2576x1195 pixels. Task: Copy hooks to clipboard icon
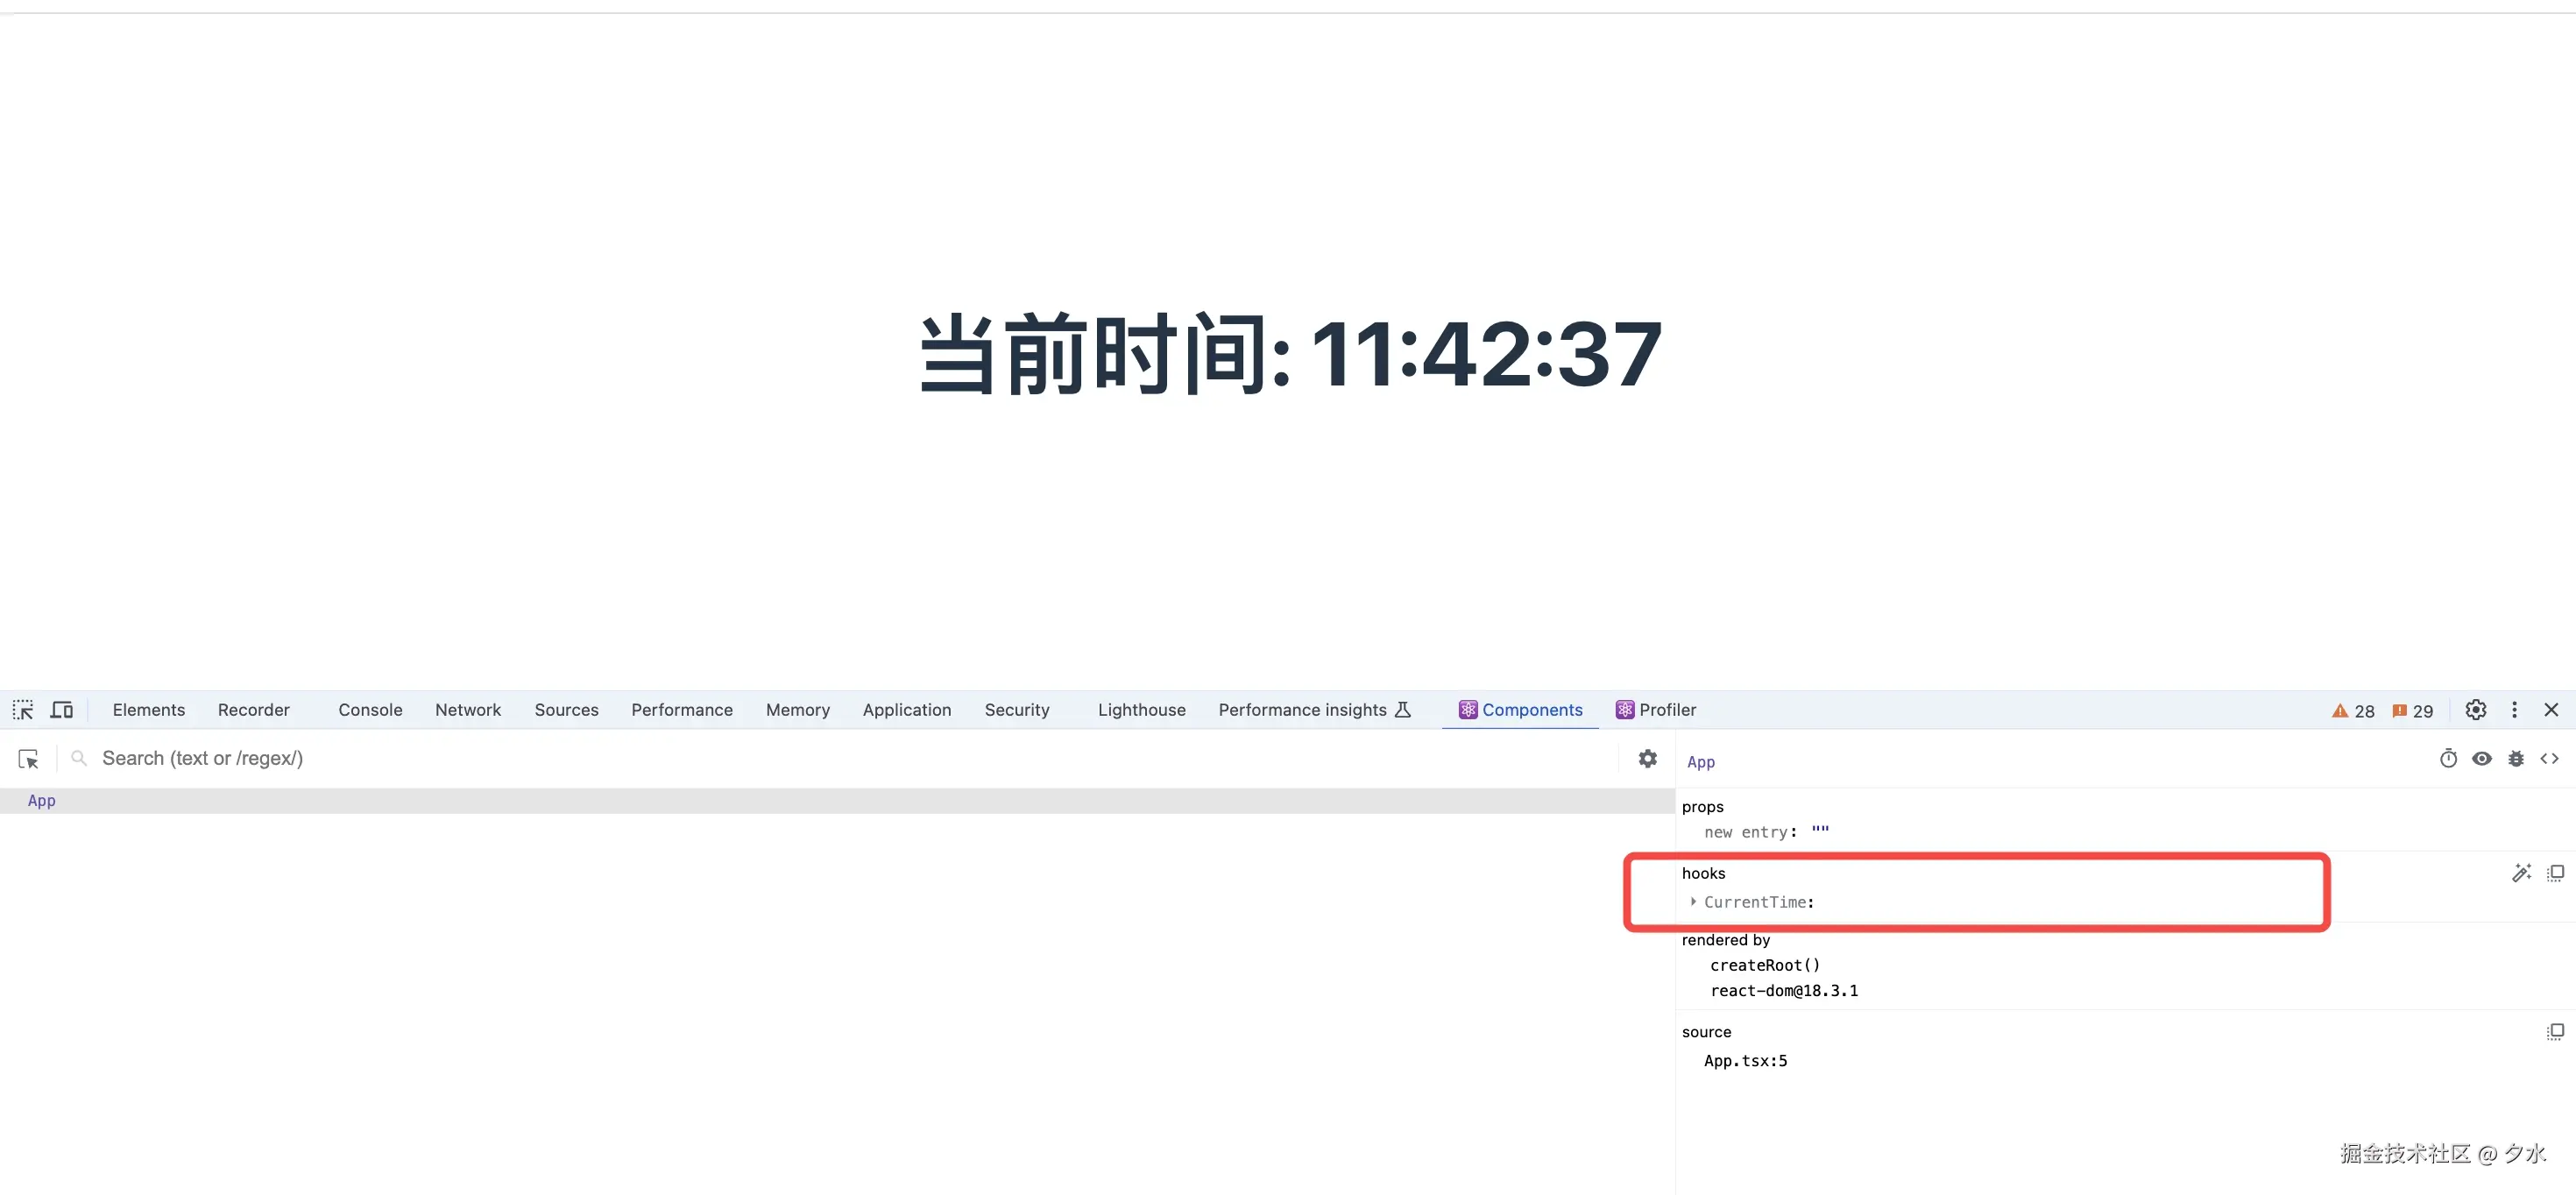point(2555,873)
